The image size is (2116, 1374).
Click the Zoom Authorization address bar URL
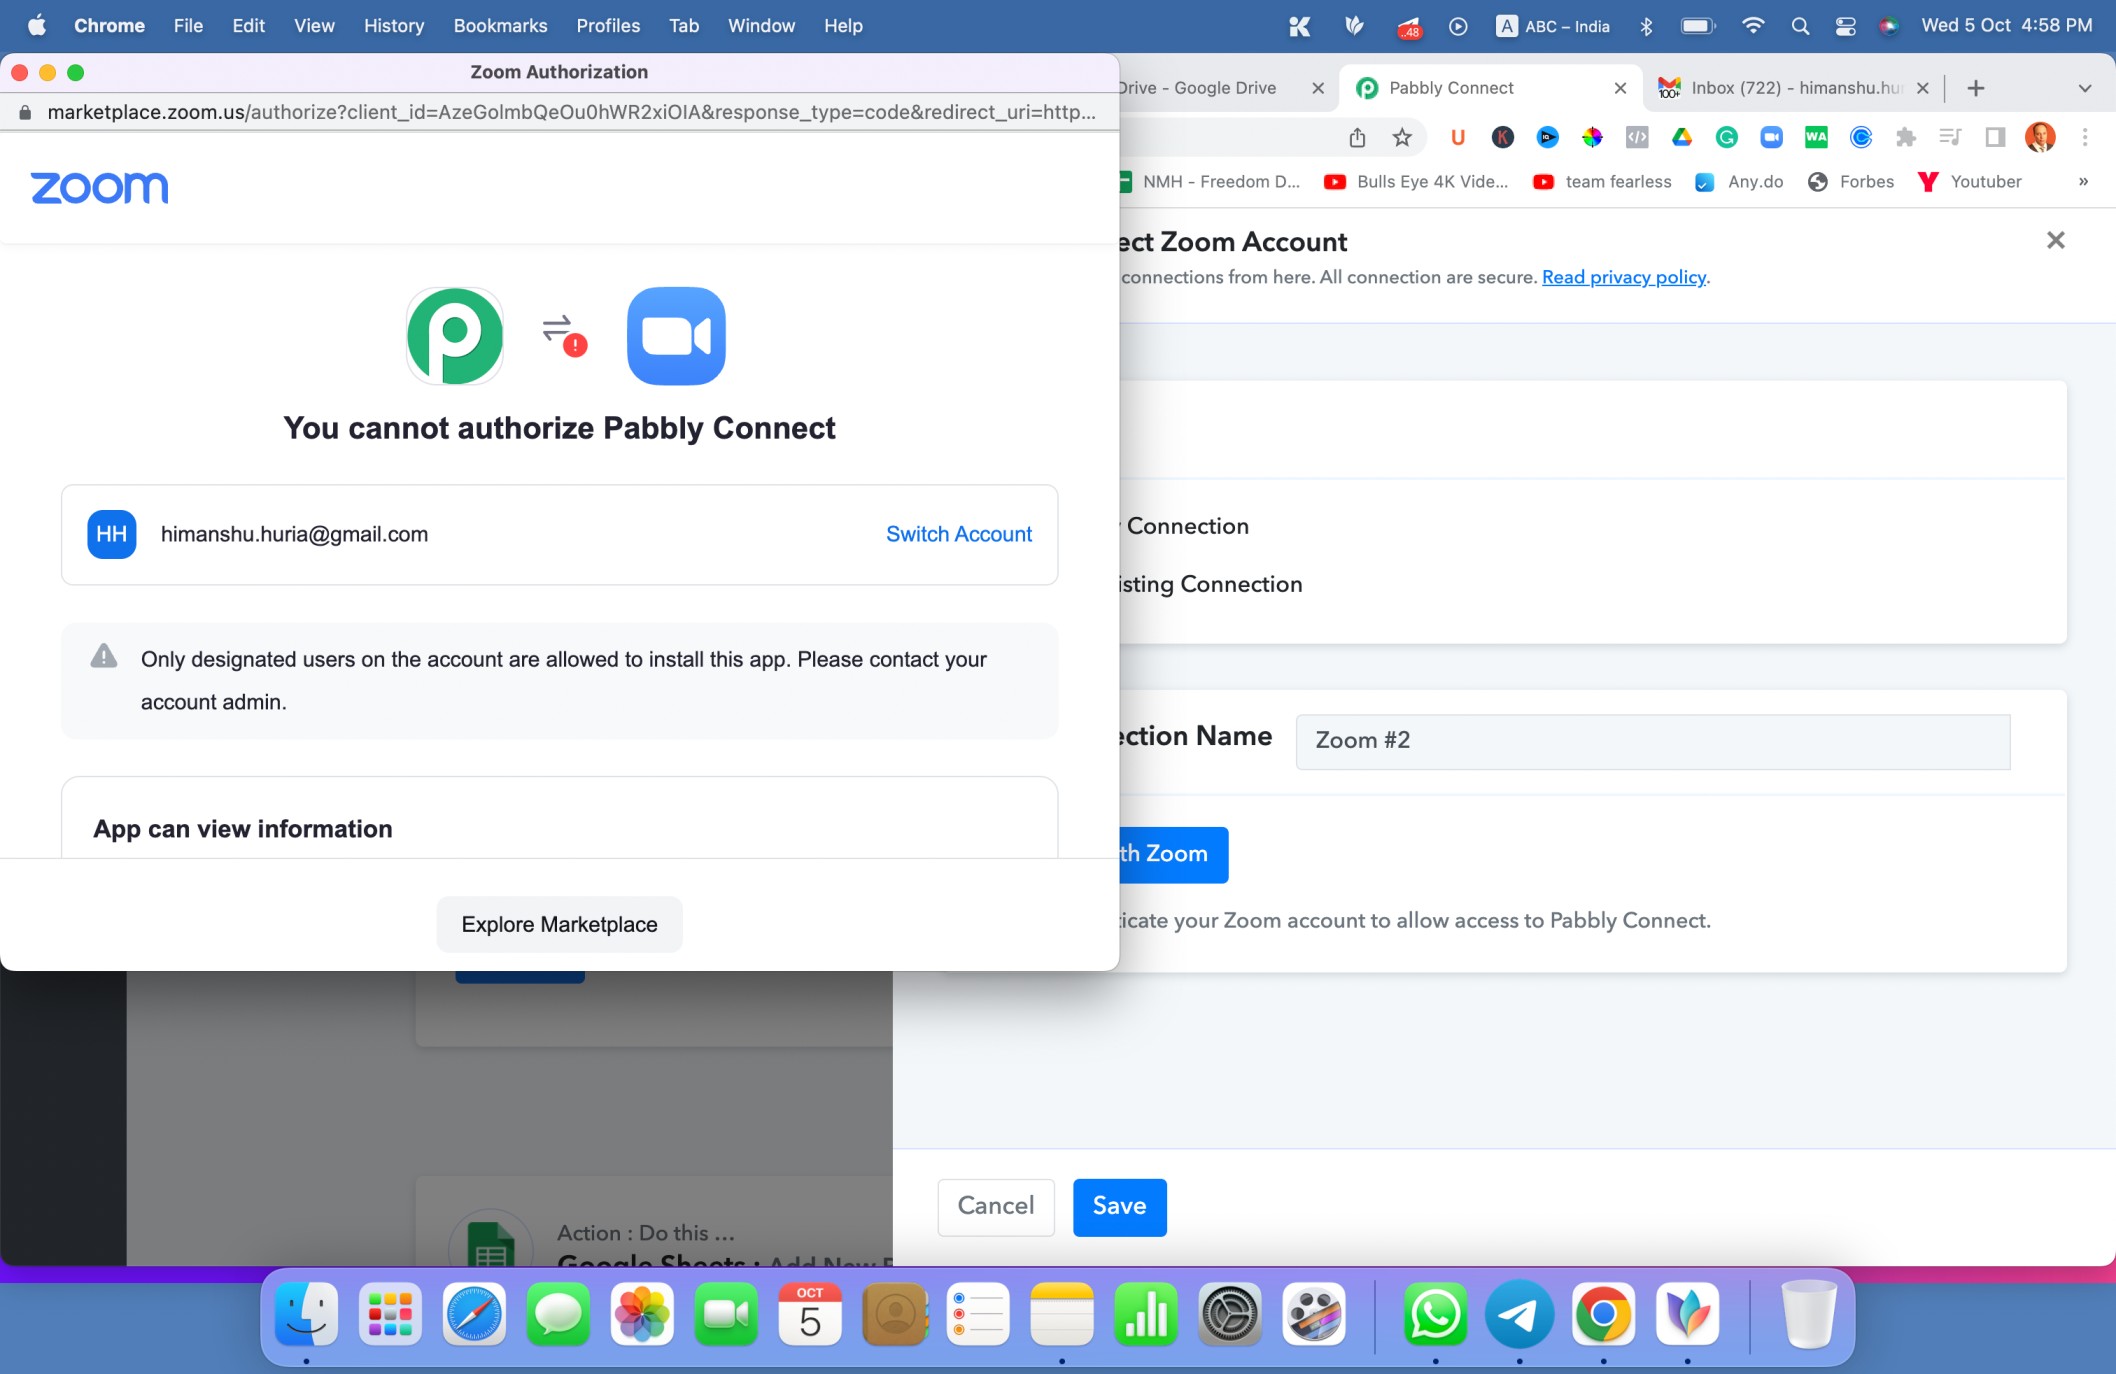571,112
